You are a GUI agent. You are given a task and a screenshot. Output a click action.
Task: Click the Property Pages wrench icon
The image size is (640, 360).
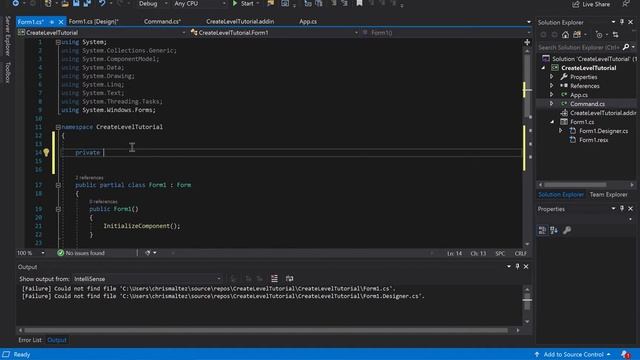(567, 231)
